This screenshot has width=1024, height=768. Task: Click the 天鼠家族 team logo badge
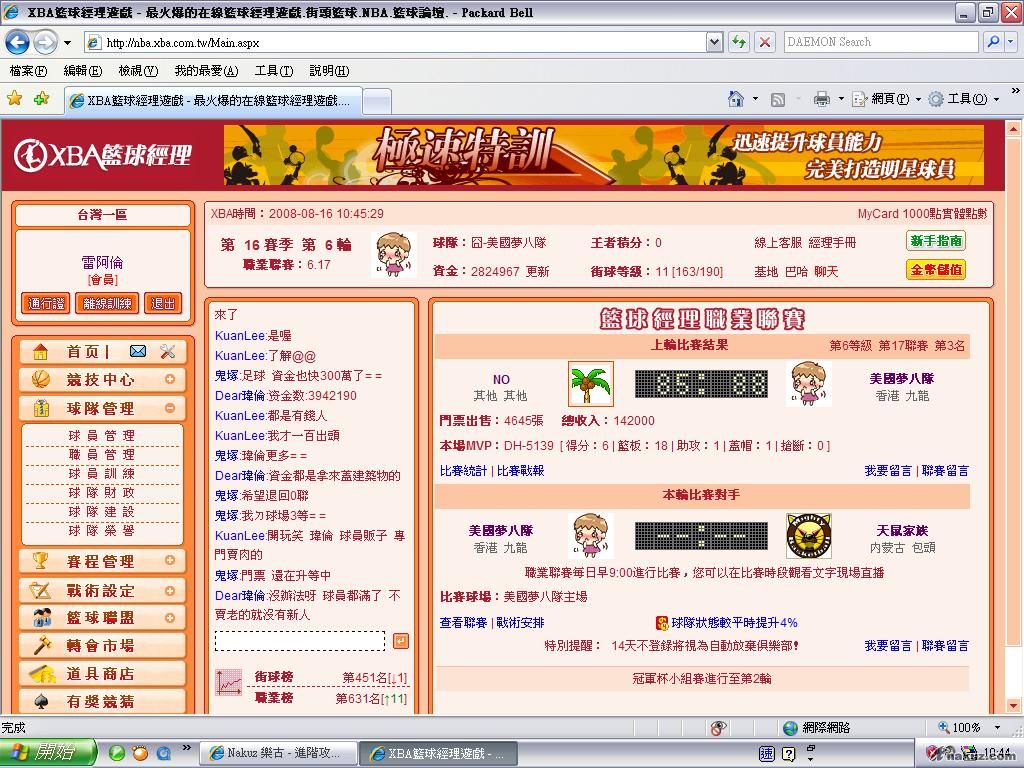808,536
